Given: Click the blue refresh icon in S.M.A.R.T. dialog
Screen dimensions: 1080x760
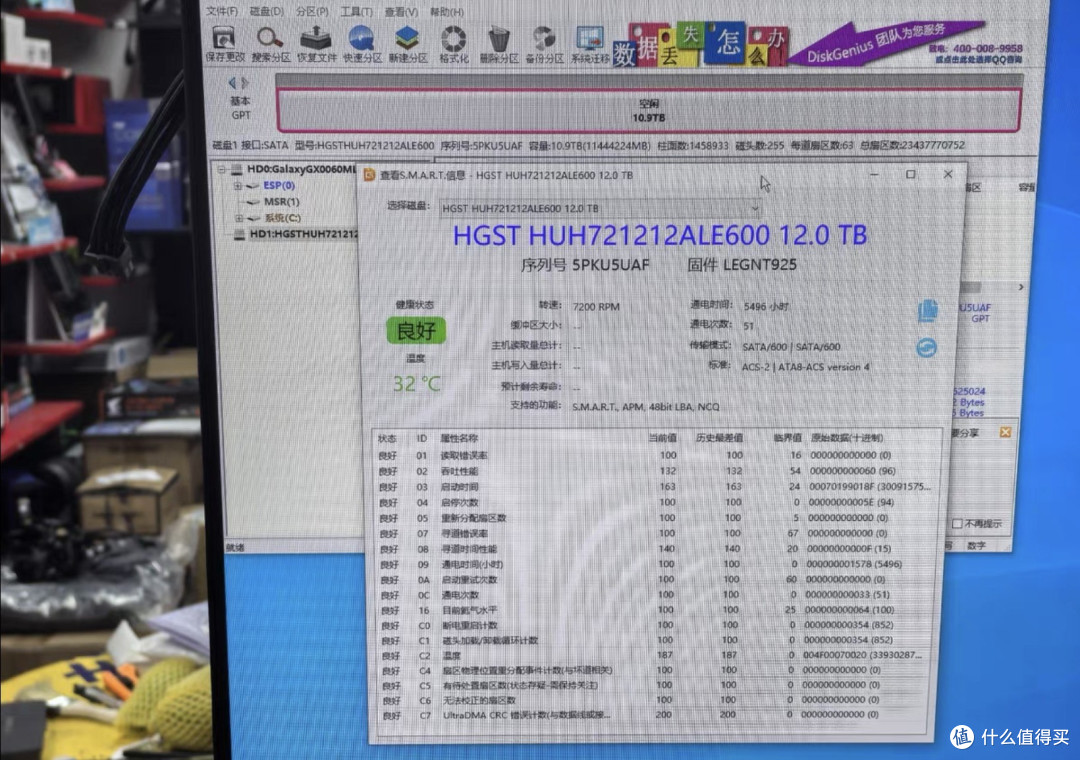Looking at the screenshot, I should coord(926,348).
